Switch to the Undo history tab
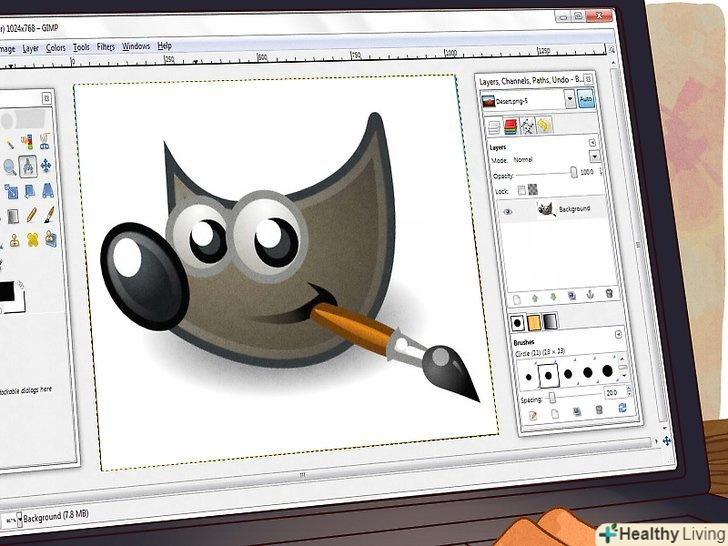 click(x=544, y=124)
